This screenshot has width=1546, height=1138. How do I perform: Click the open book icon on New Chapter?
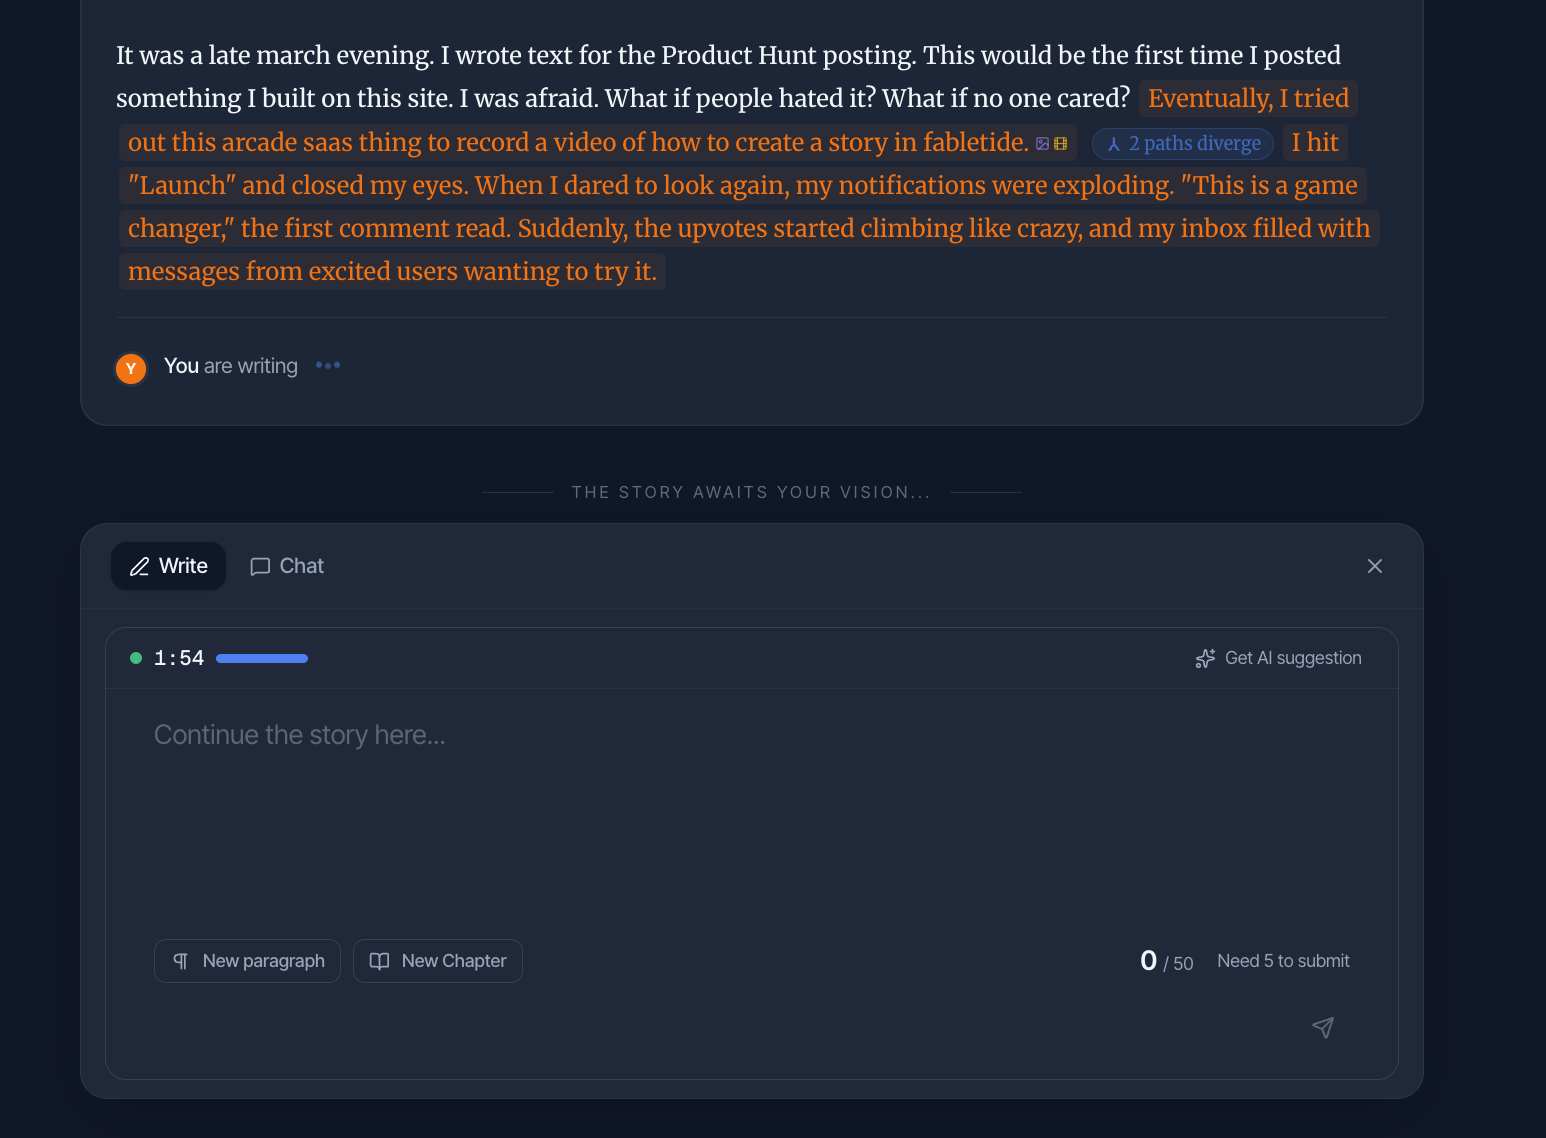point(380,960)
